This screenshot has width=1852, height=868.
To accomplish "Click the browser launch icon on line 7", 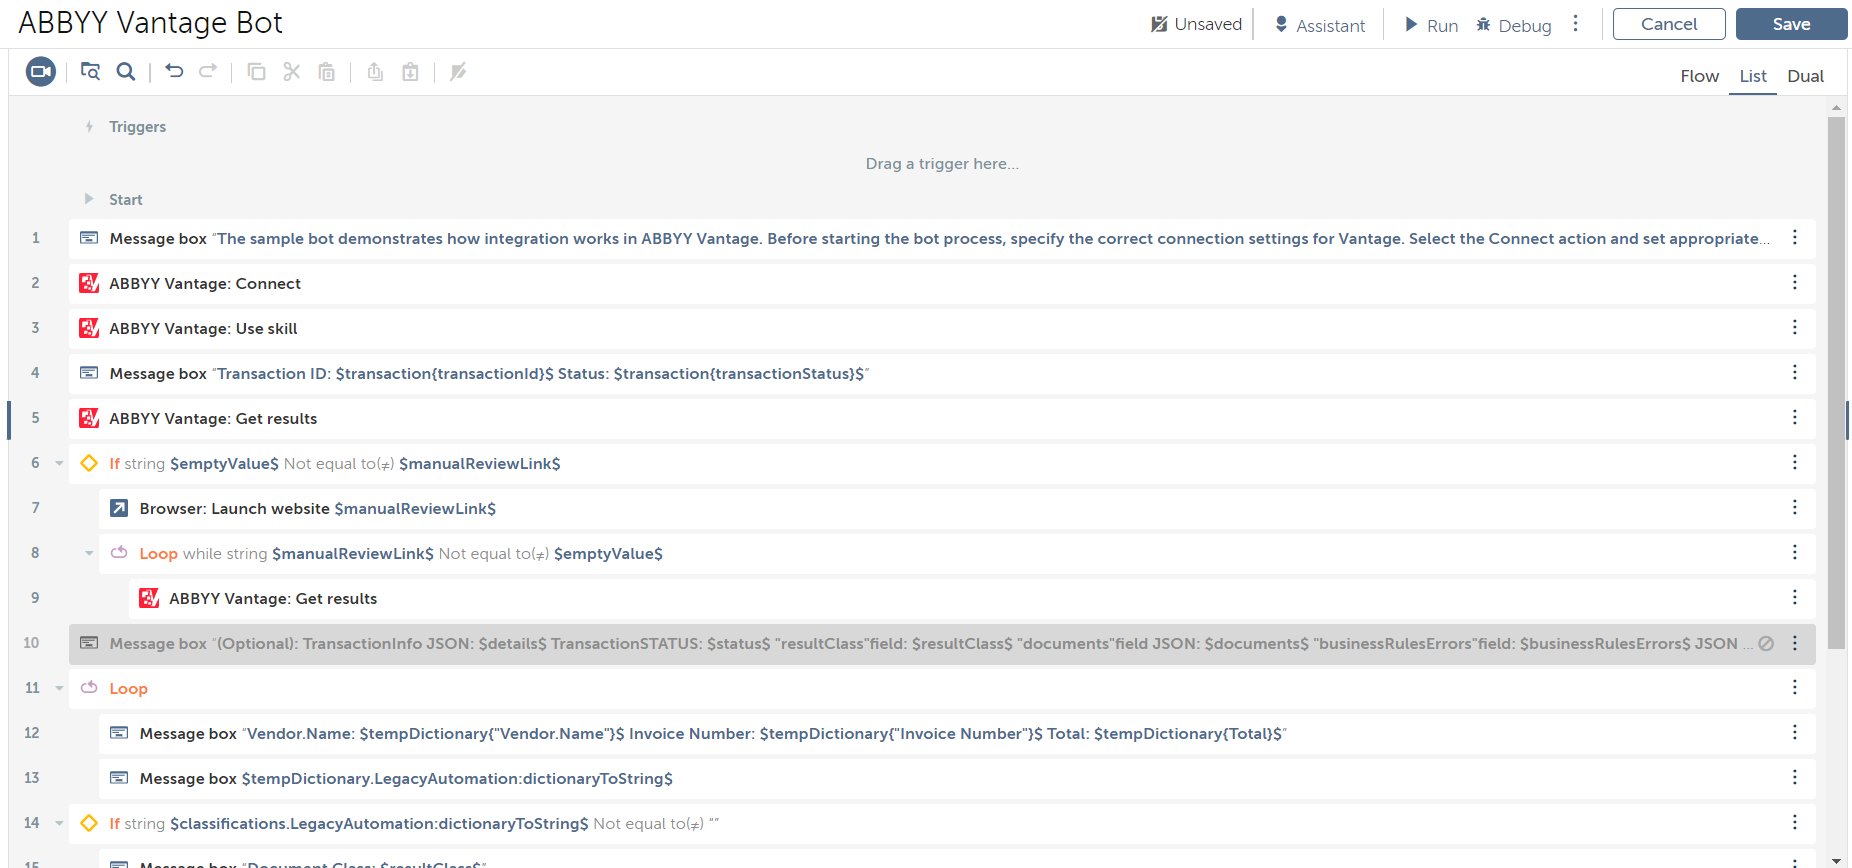I will [x=119, y=508].
